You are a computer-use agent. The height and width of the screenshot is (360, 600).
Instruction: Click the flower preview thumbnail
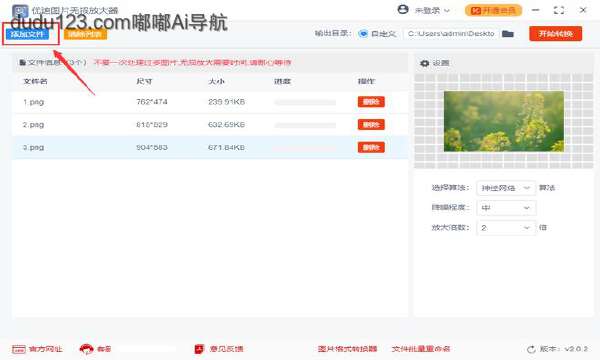[x=504, y=121]
